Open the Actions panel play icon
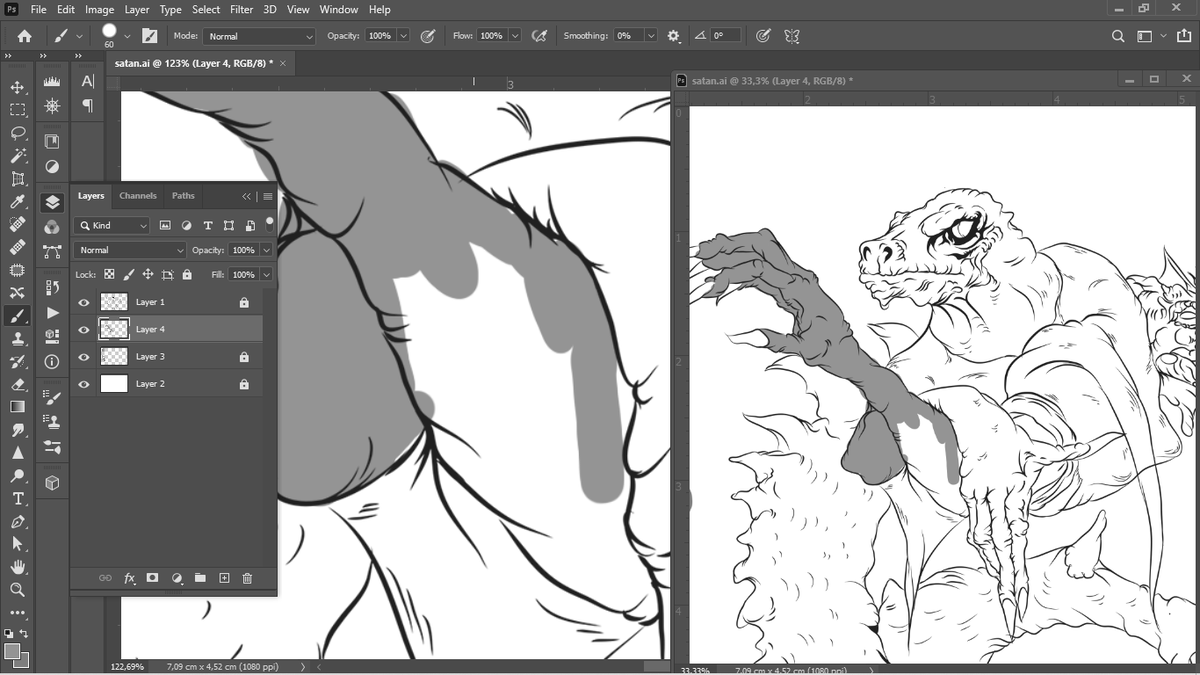The height and width of the screenshot is (675, 1200). click(52, 312)
